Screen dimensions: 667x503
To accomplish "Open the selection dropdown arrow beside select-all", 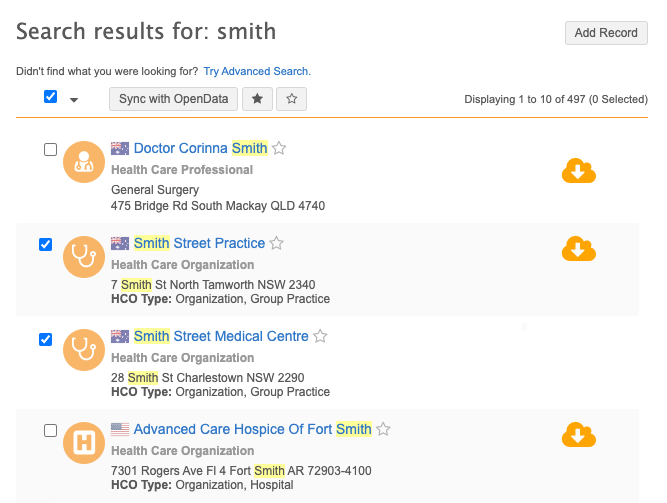I will pyautogui.click(x=74, y=99).
